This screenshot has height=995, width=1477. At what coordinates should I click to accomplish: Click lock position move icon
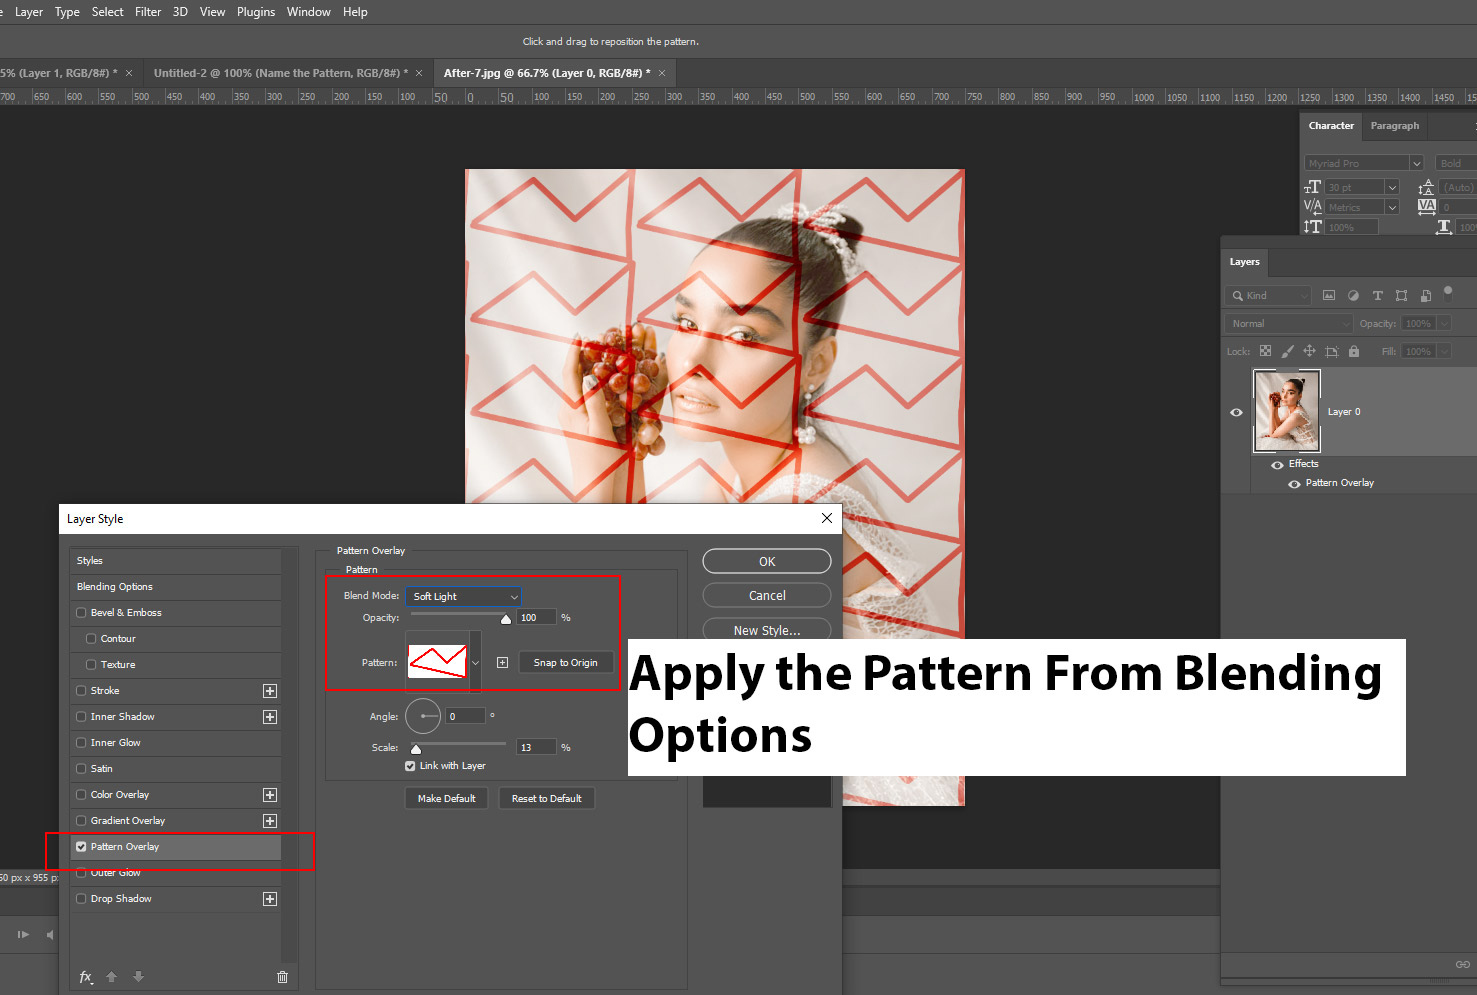1309,351
